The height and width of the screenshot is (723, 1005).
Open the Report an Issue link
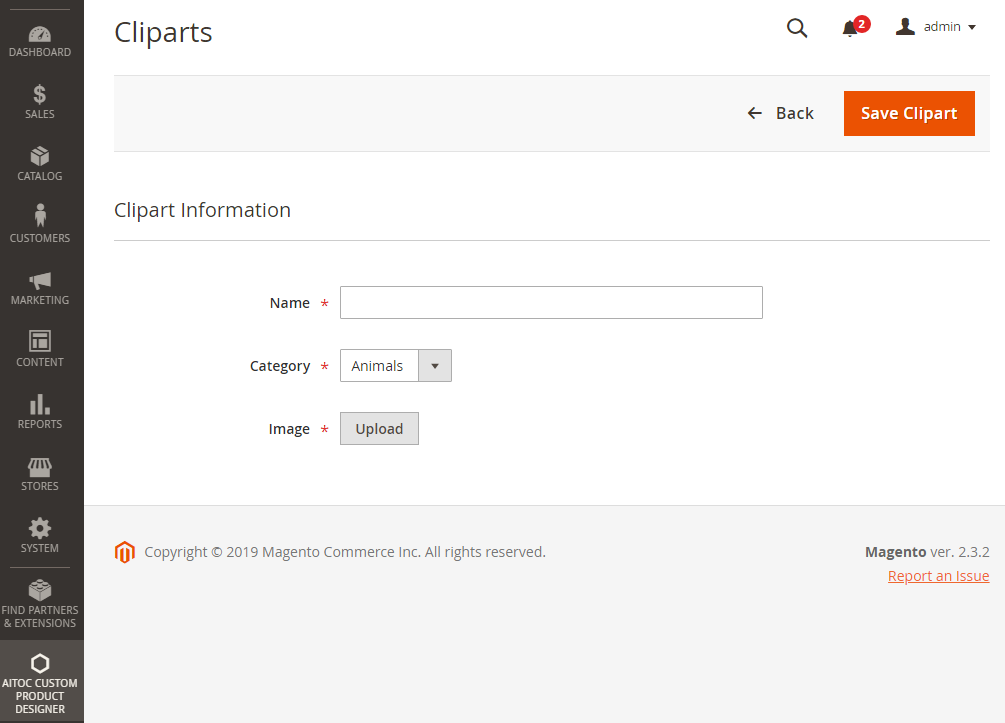[938, 576]
